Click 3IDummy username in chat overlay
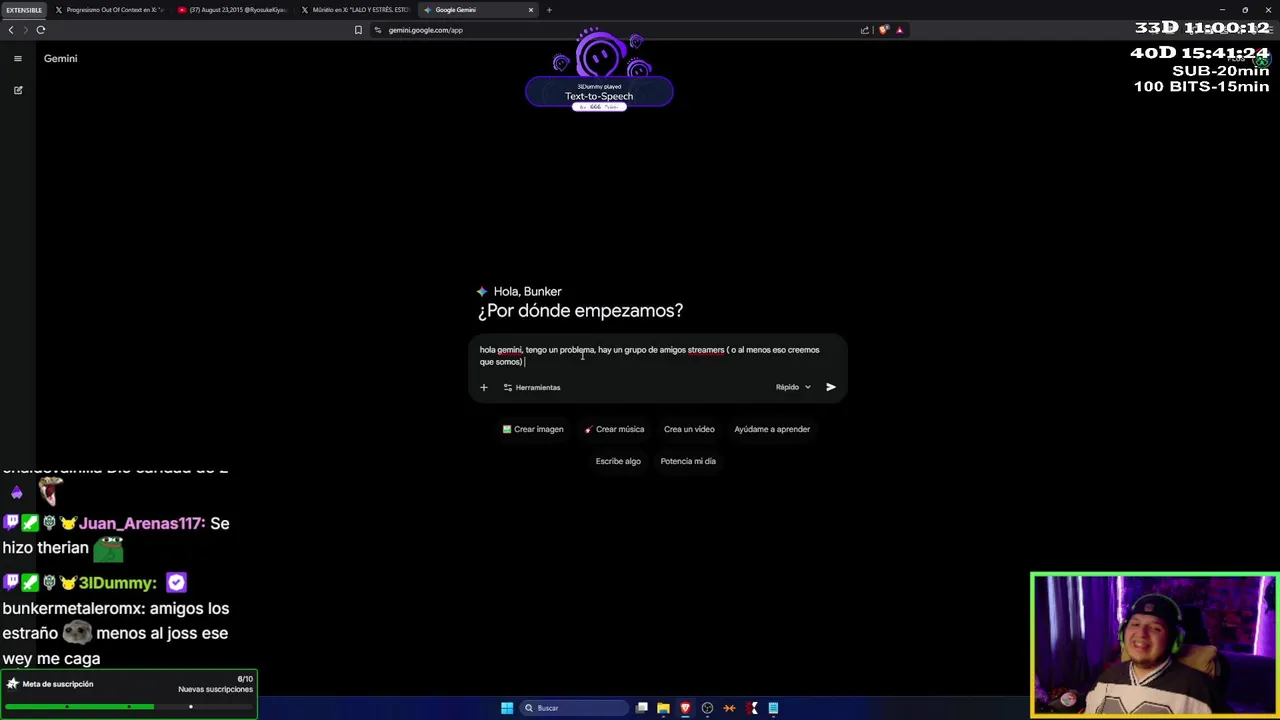The image size is (1280, 720). pyautogui.click(x=117, y=583)
